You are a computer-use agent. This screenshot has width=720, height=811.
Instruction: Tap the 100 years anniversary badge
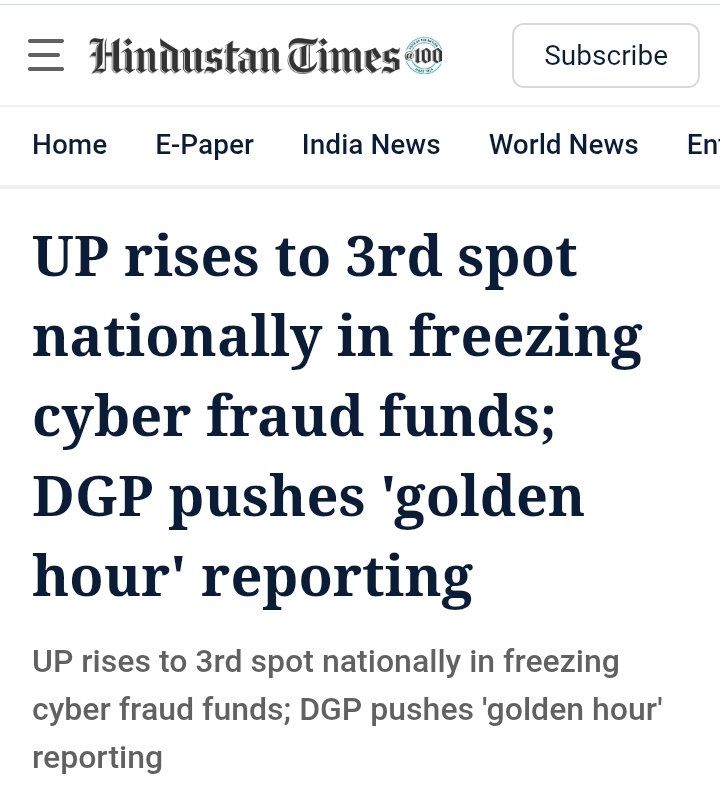coord(424,55)
